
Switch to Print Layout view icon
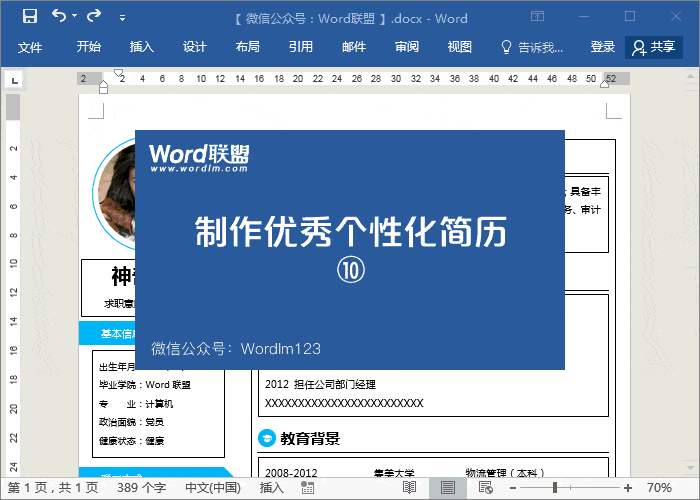pyautogui.click(x=447, y=488)
